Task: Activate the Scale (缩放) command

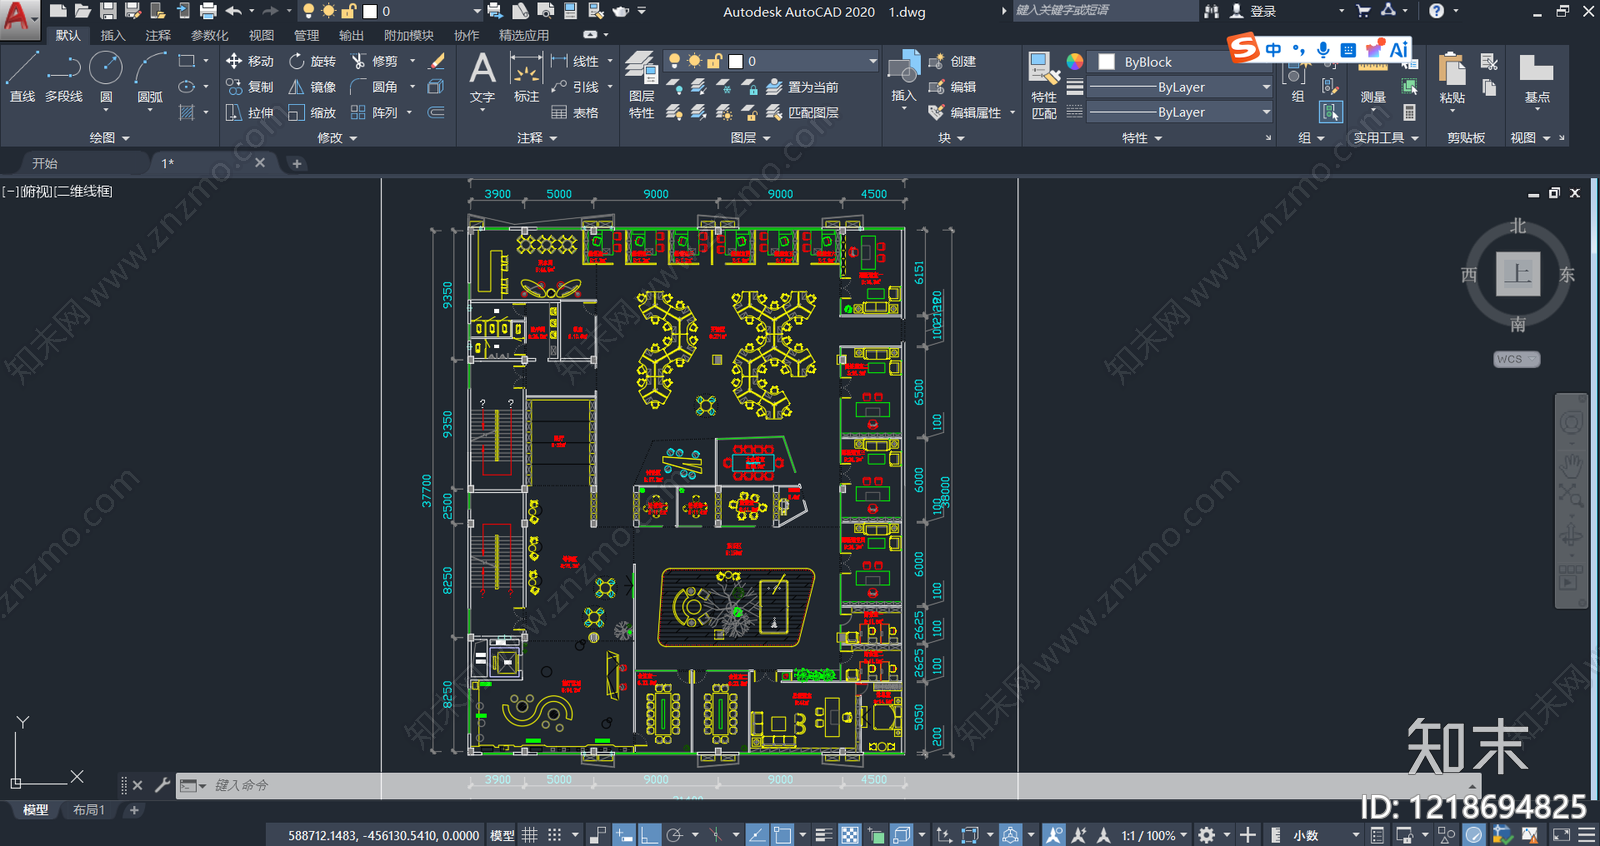Action: point(312,113)
